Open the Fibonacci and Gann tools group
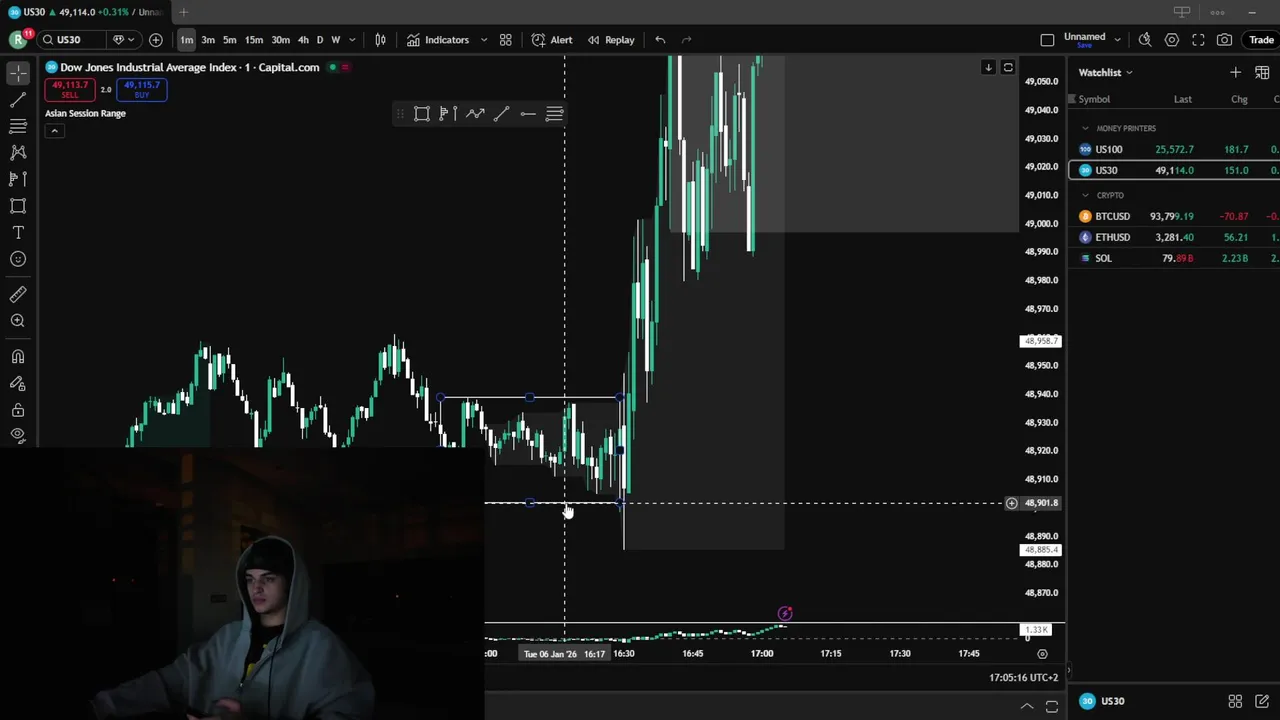The width and height of the screenshot is (1280, 720). point(18,126)
